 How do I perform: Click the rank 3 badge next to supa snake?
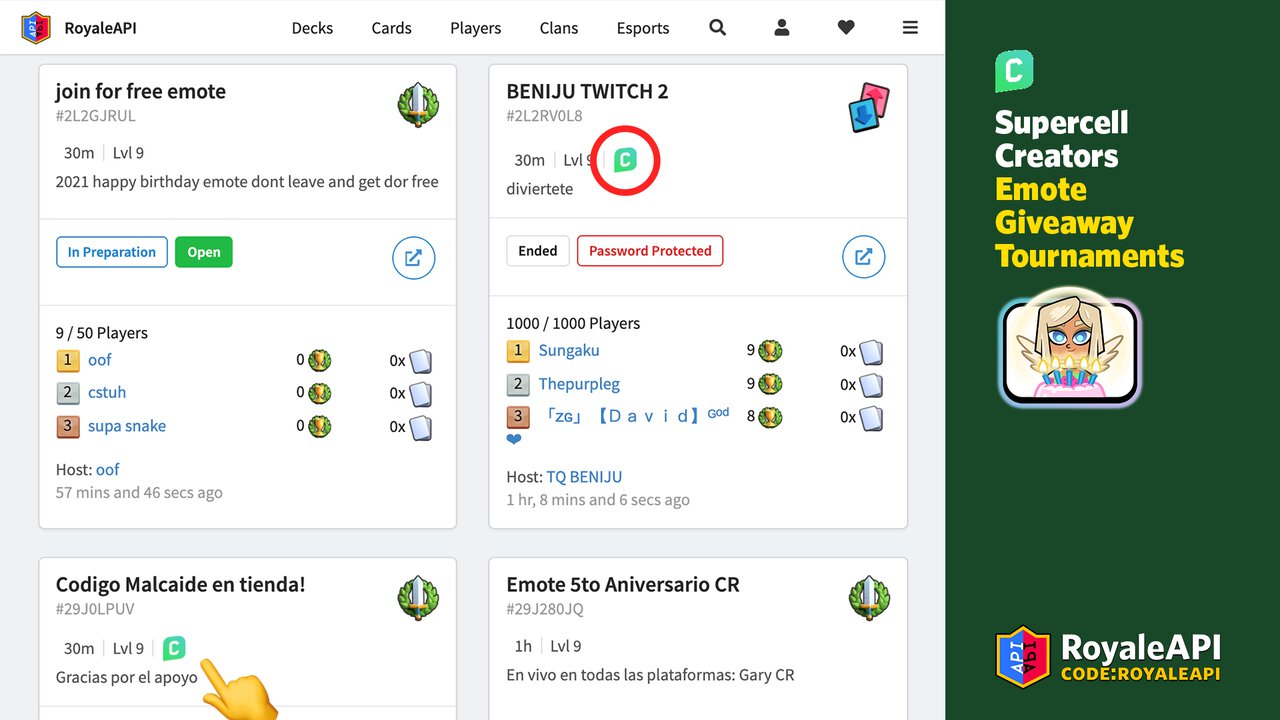pos(67,426)
